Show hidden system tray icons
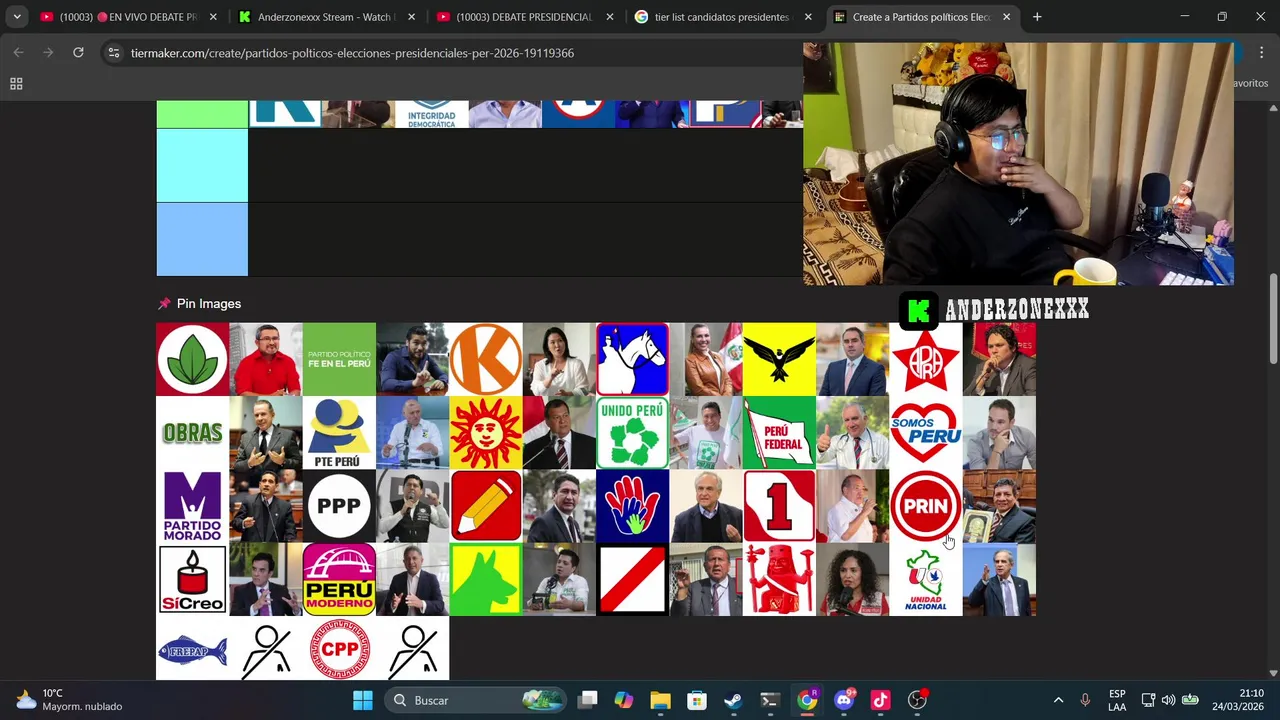This screenshot has height=720, width=1280. [1058, 700]
